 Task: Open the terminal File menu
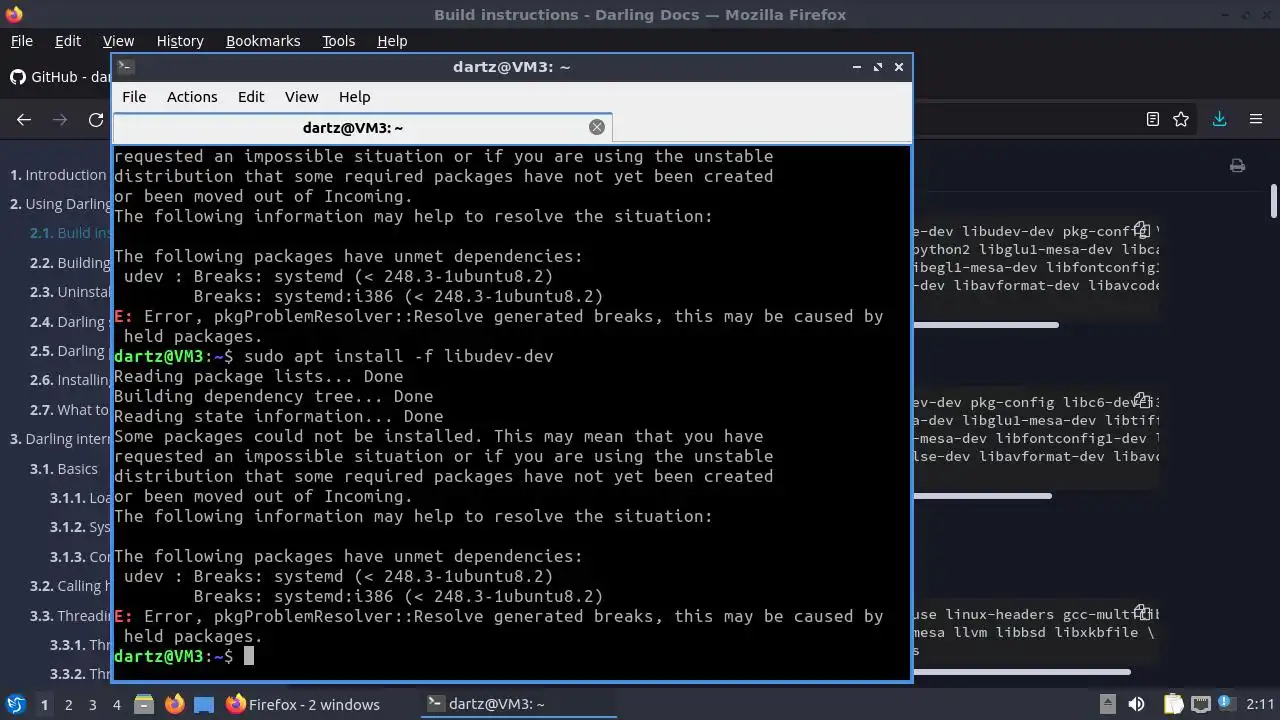(134, 97)
